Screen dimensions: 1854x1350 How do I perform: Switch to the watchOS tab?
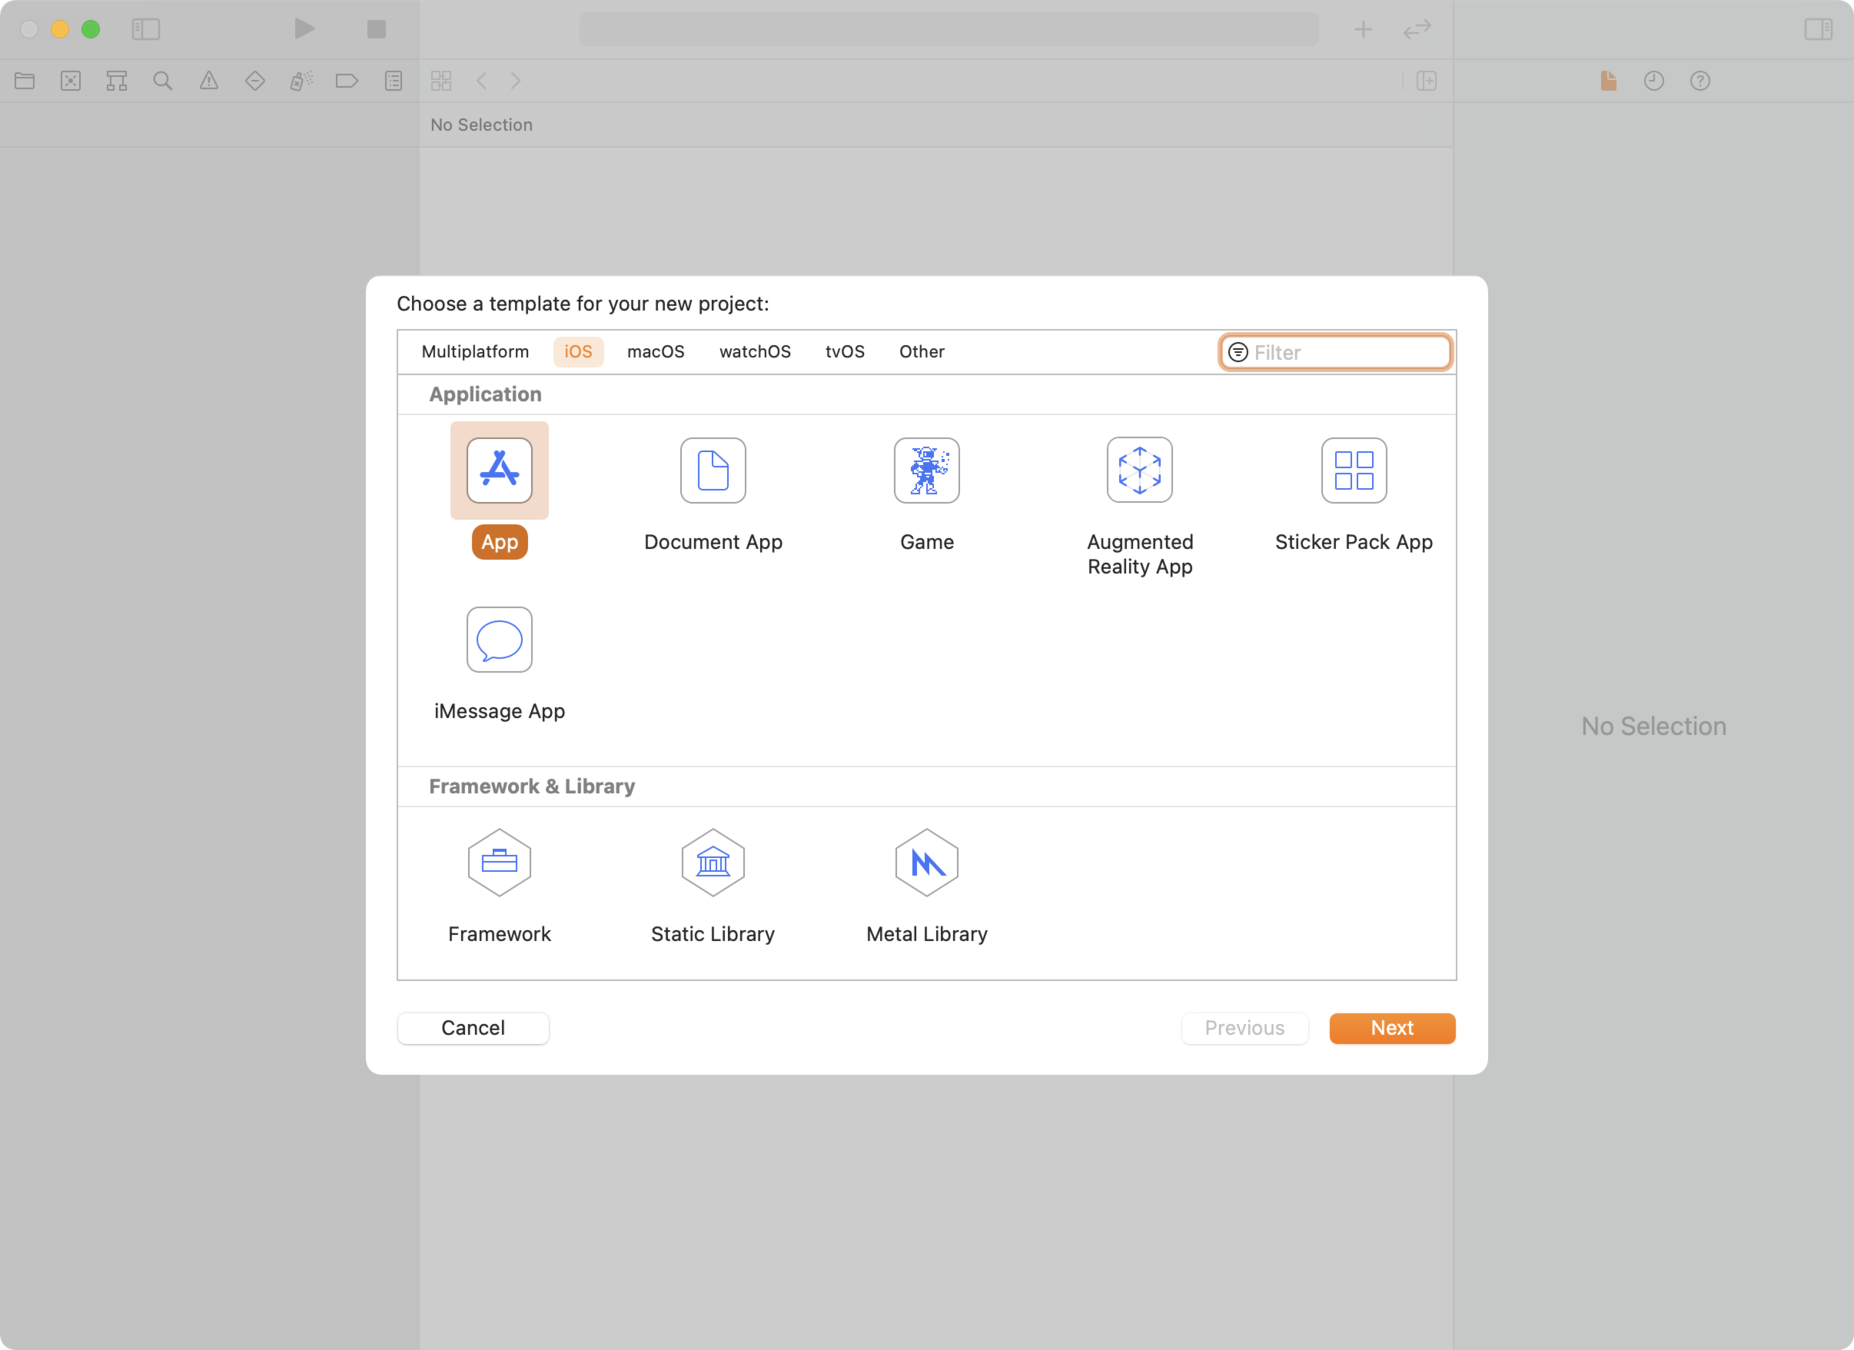pyautogui.click(x=755, y=352)
